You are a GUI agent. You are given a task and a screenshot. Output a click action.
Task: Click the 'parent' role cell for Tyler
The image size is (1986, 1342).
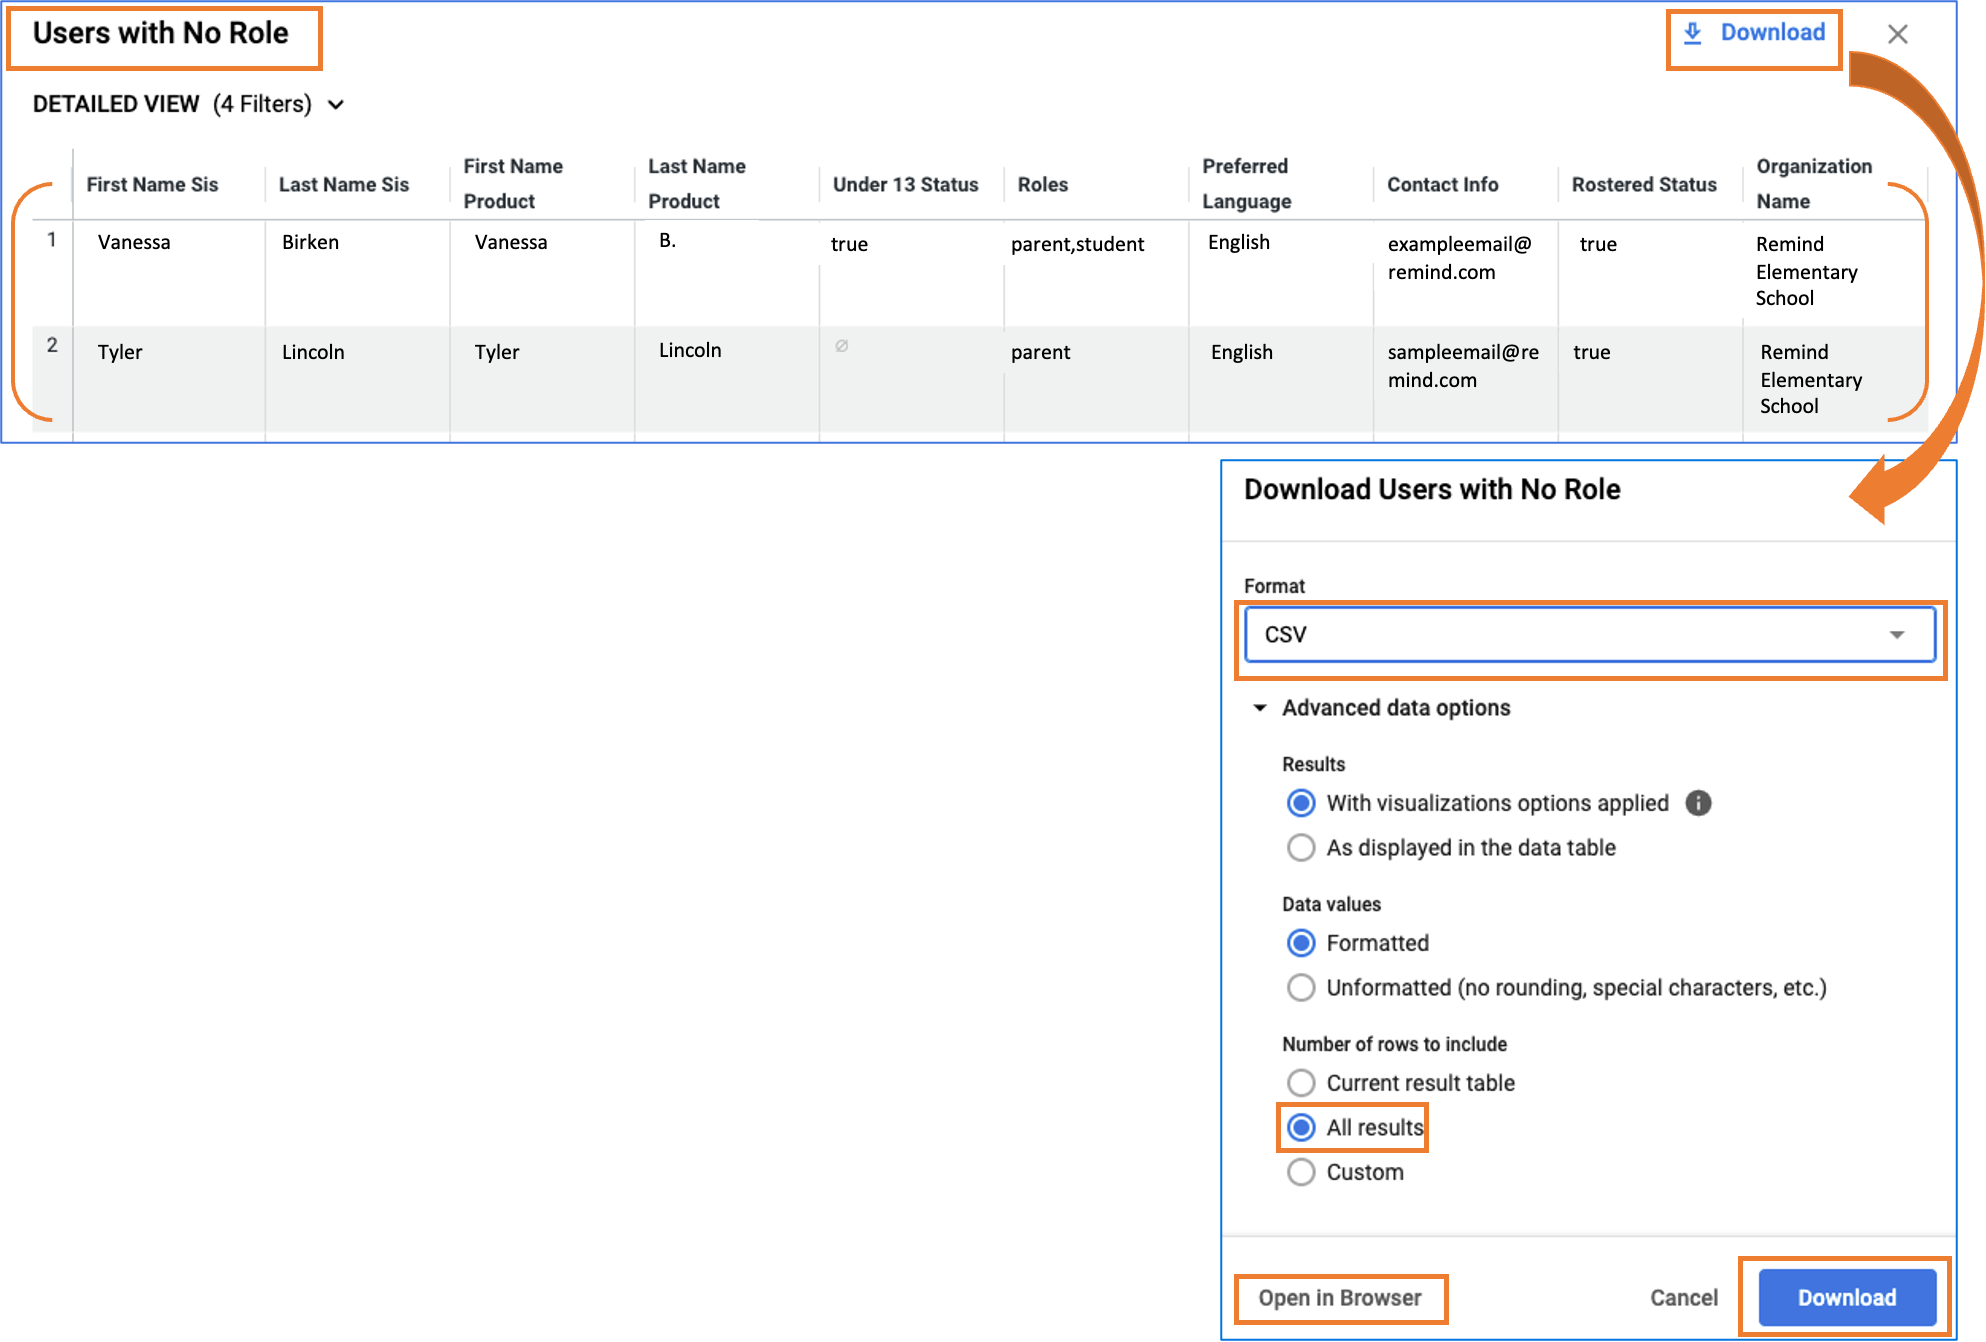[x=1040, y=352]
